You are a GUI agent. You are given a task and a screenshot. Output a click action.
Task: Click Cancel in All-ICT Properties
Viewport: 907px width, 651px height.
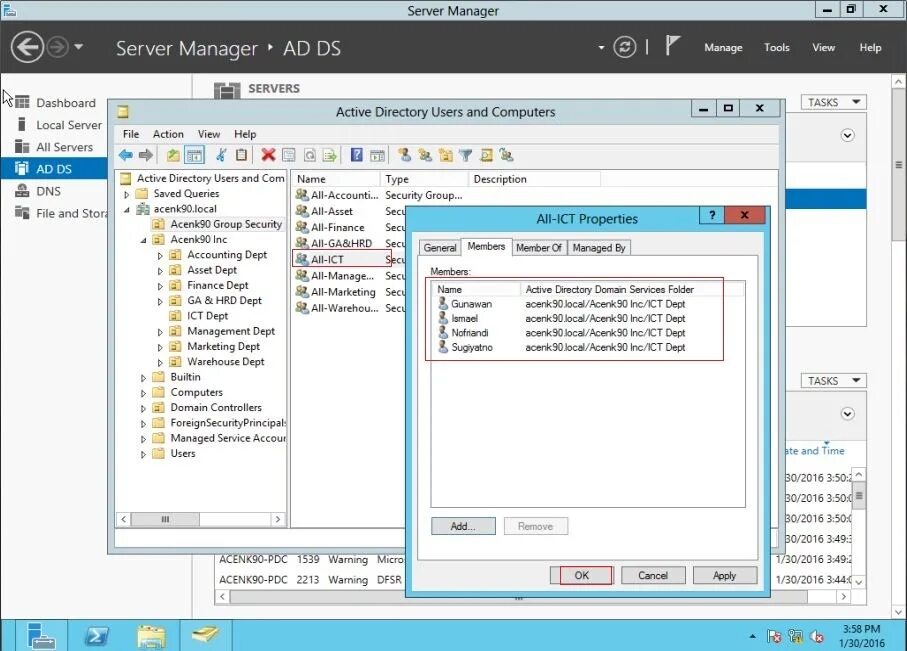click(652, 575)
